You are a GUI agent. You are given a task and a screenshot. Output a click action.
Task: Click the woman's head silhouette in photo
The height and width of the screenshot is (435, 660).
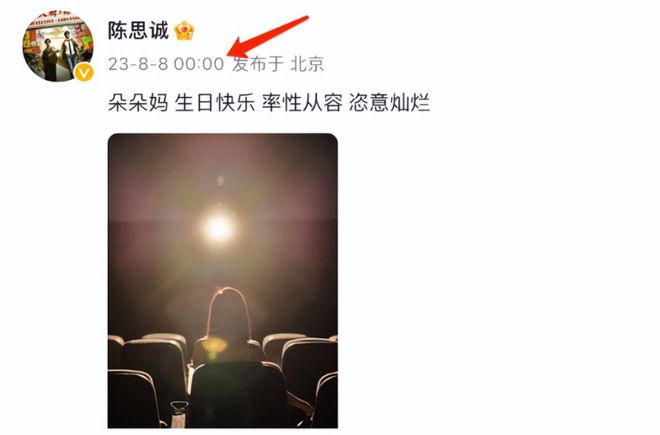229,312
